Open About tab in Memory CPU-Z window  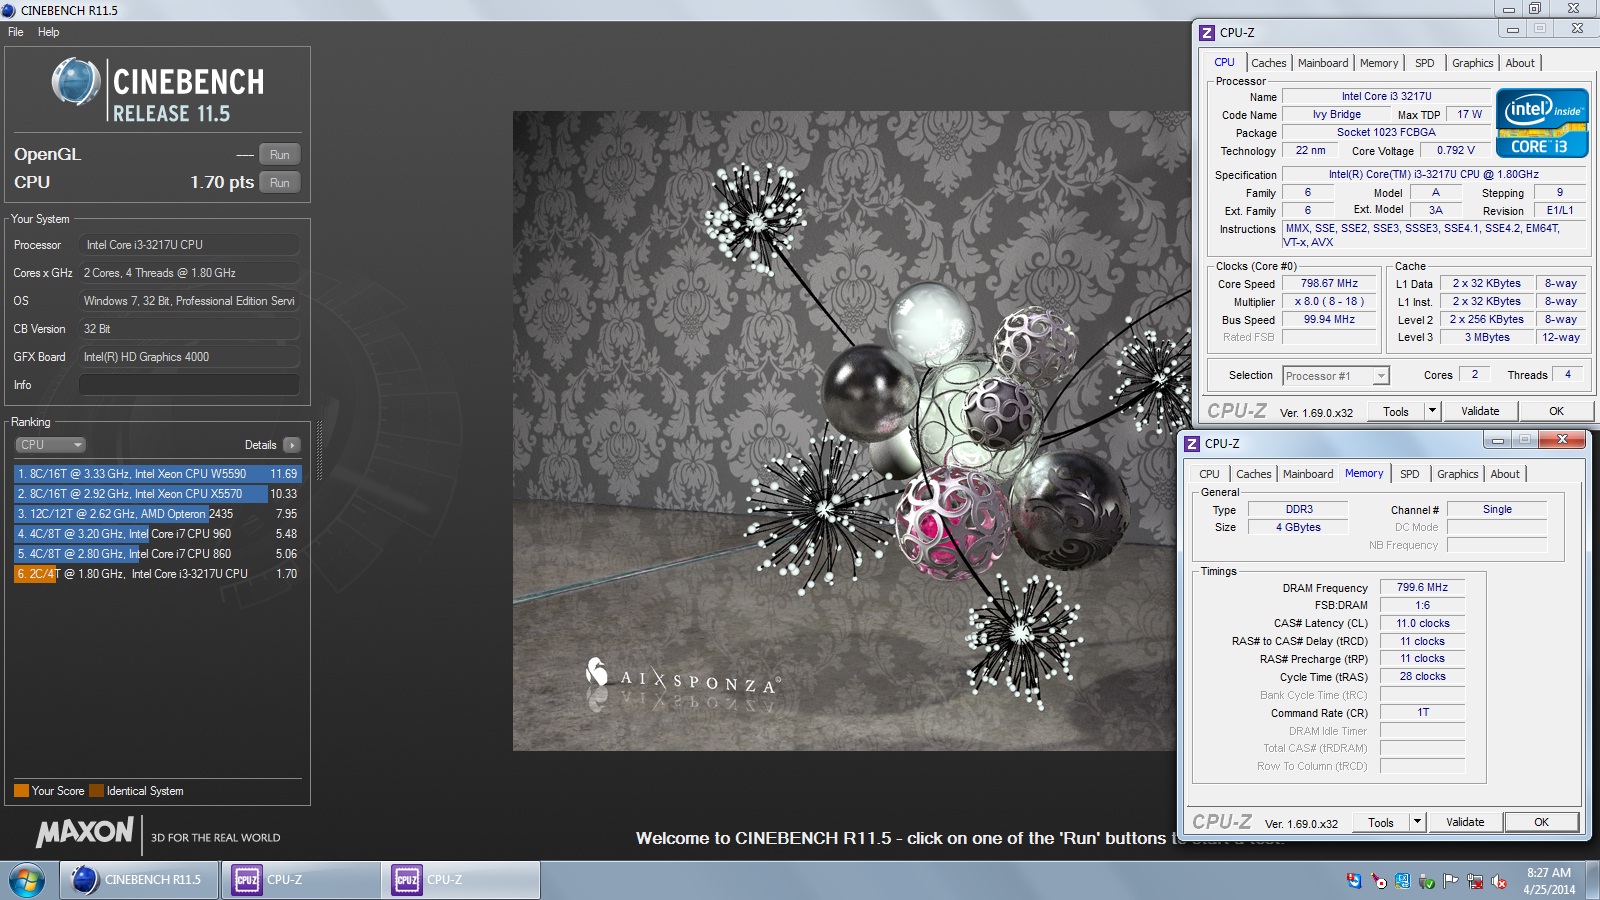pyautogui.click(x=1505, y=474)
